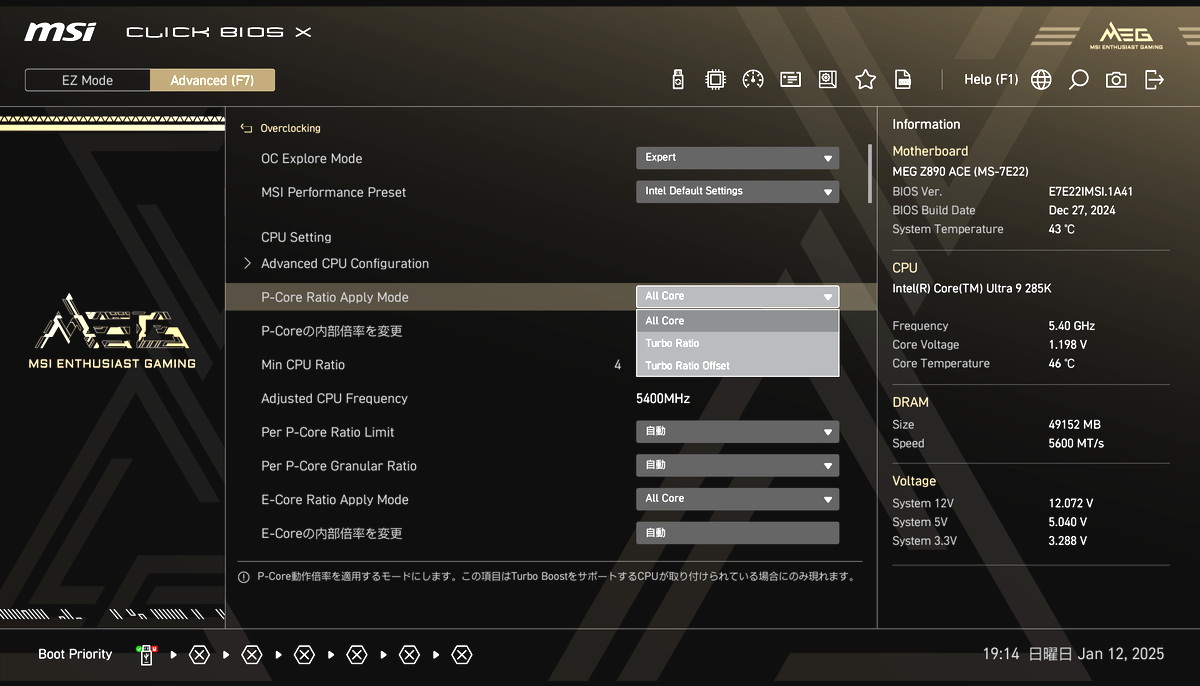Click the memory profile card icon

pyautogui.click(x=790, y=80)
